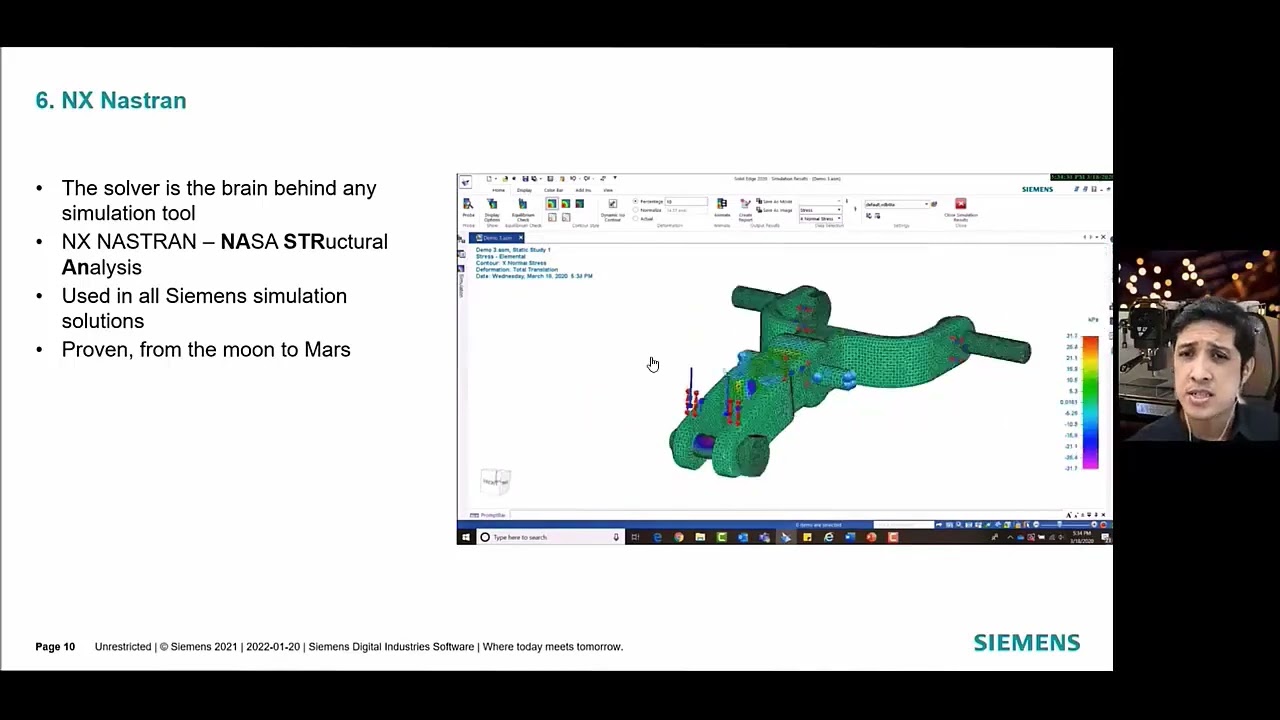The height and width of the screenshot is (720, 1280).
Task: Click the Solid Edge application button
Action: point(466,182)
